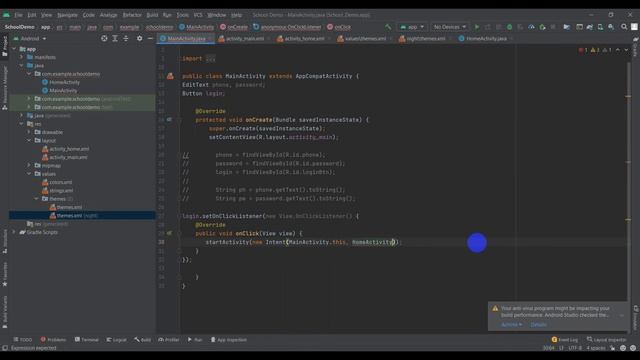This screenshot has height=360, width=640.
Task: Open the Refactor menu
Action: pos(132,15)
